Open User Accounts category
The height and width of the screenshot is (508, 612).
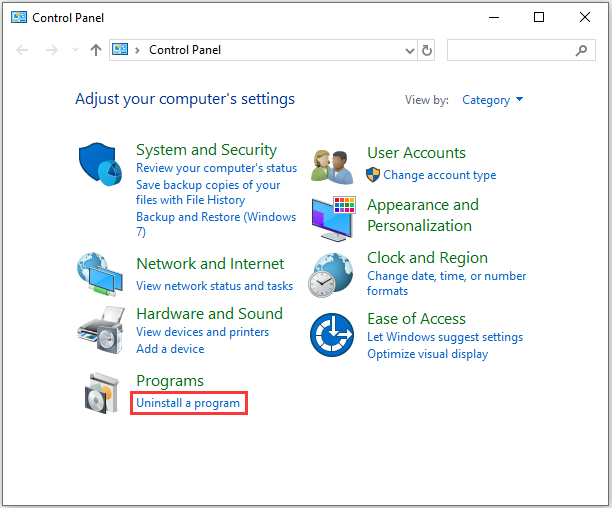coord(416,153)
